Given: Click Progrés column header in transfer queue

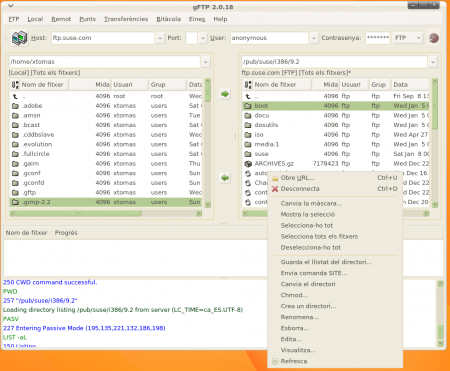Looking at the screenshot, I should (x=66, y=233).
